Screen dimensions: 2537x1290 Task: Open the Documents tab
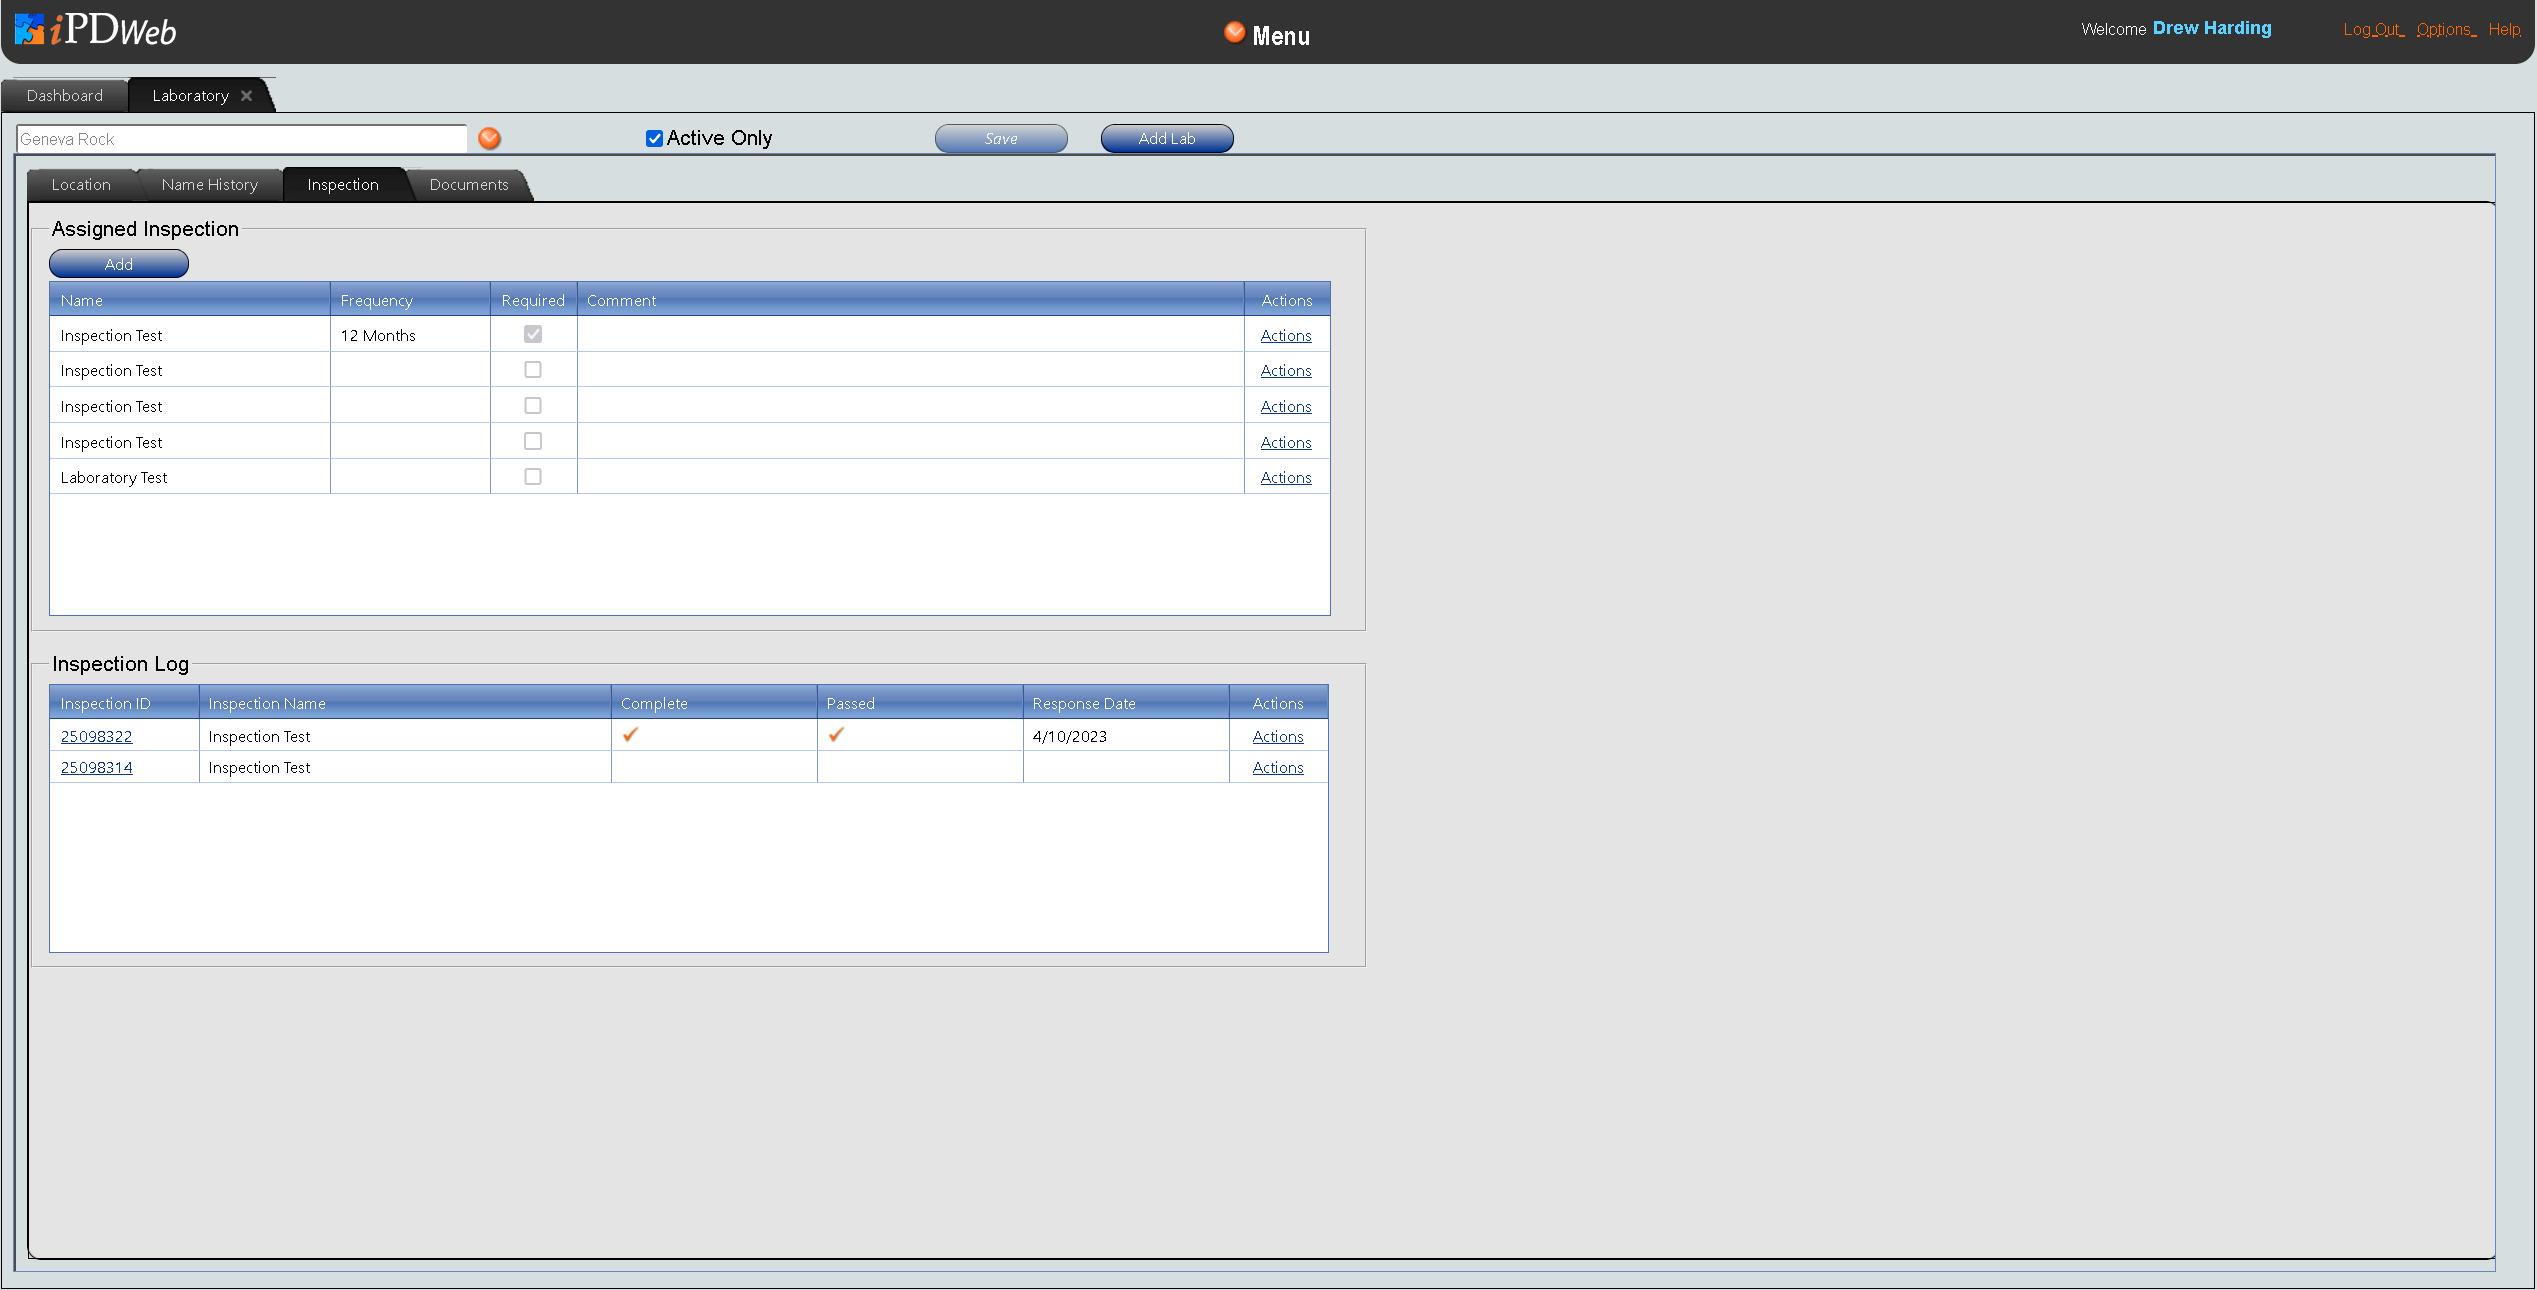pos(468,185)
